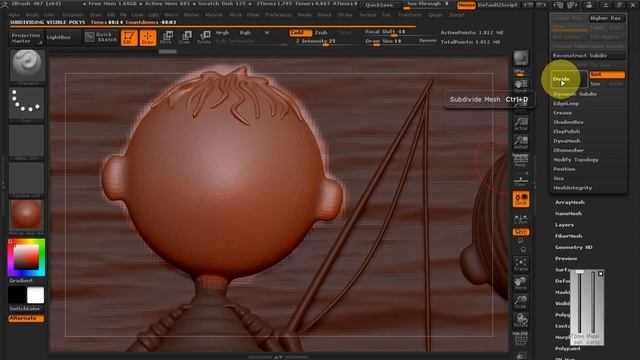Open Projection Master
Image resolution: width=640 pixels, height=360 pixels.
(x=26, y=38)
